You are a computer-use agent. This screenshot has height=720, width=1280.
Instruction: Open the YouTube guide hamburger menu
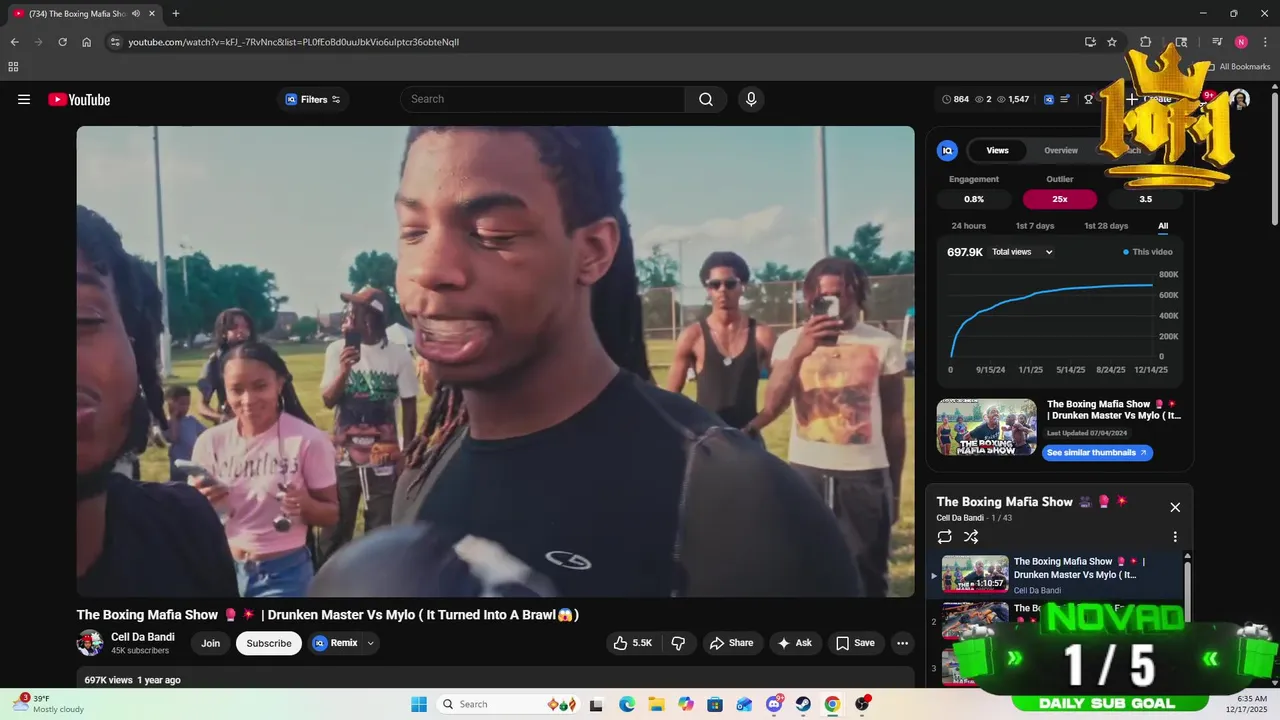point(24,99)
